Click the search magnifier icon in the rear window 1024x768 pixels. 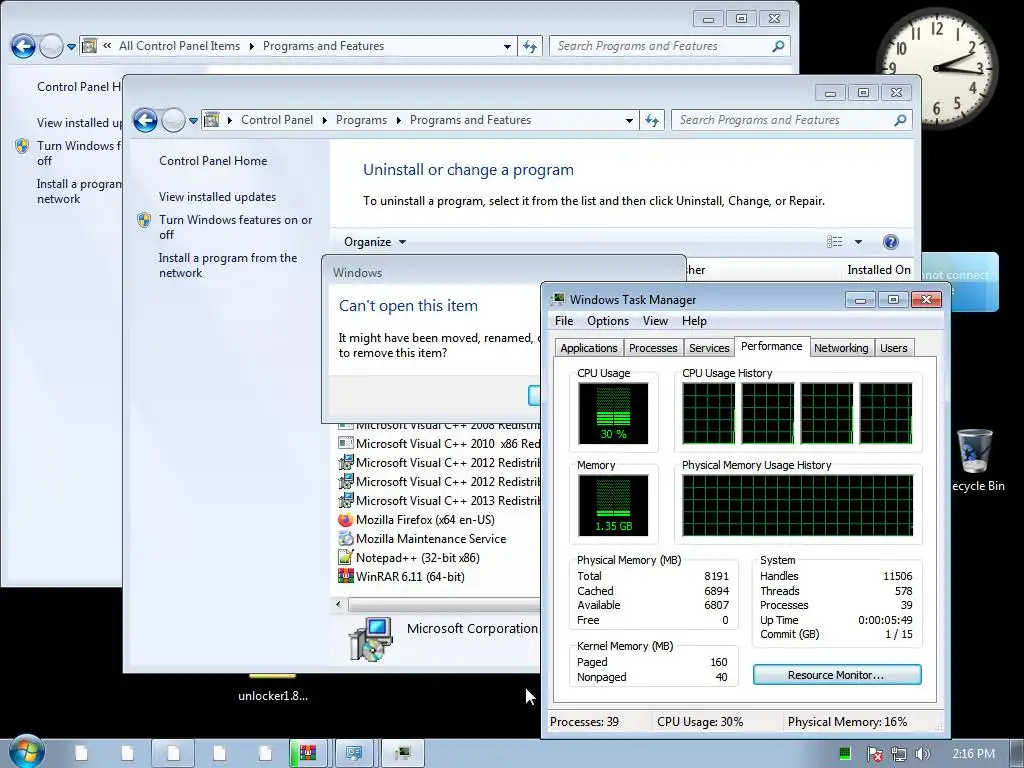[x=778, y=46]
